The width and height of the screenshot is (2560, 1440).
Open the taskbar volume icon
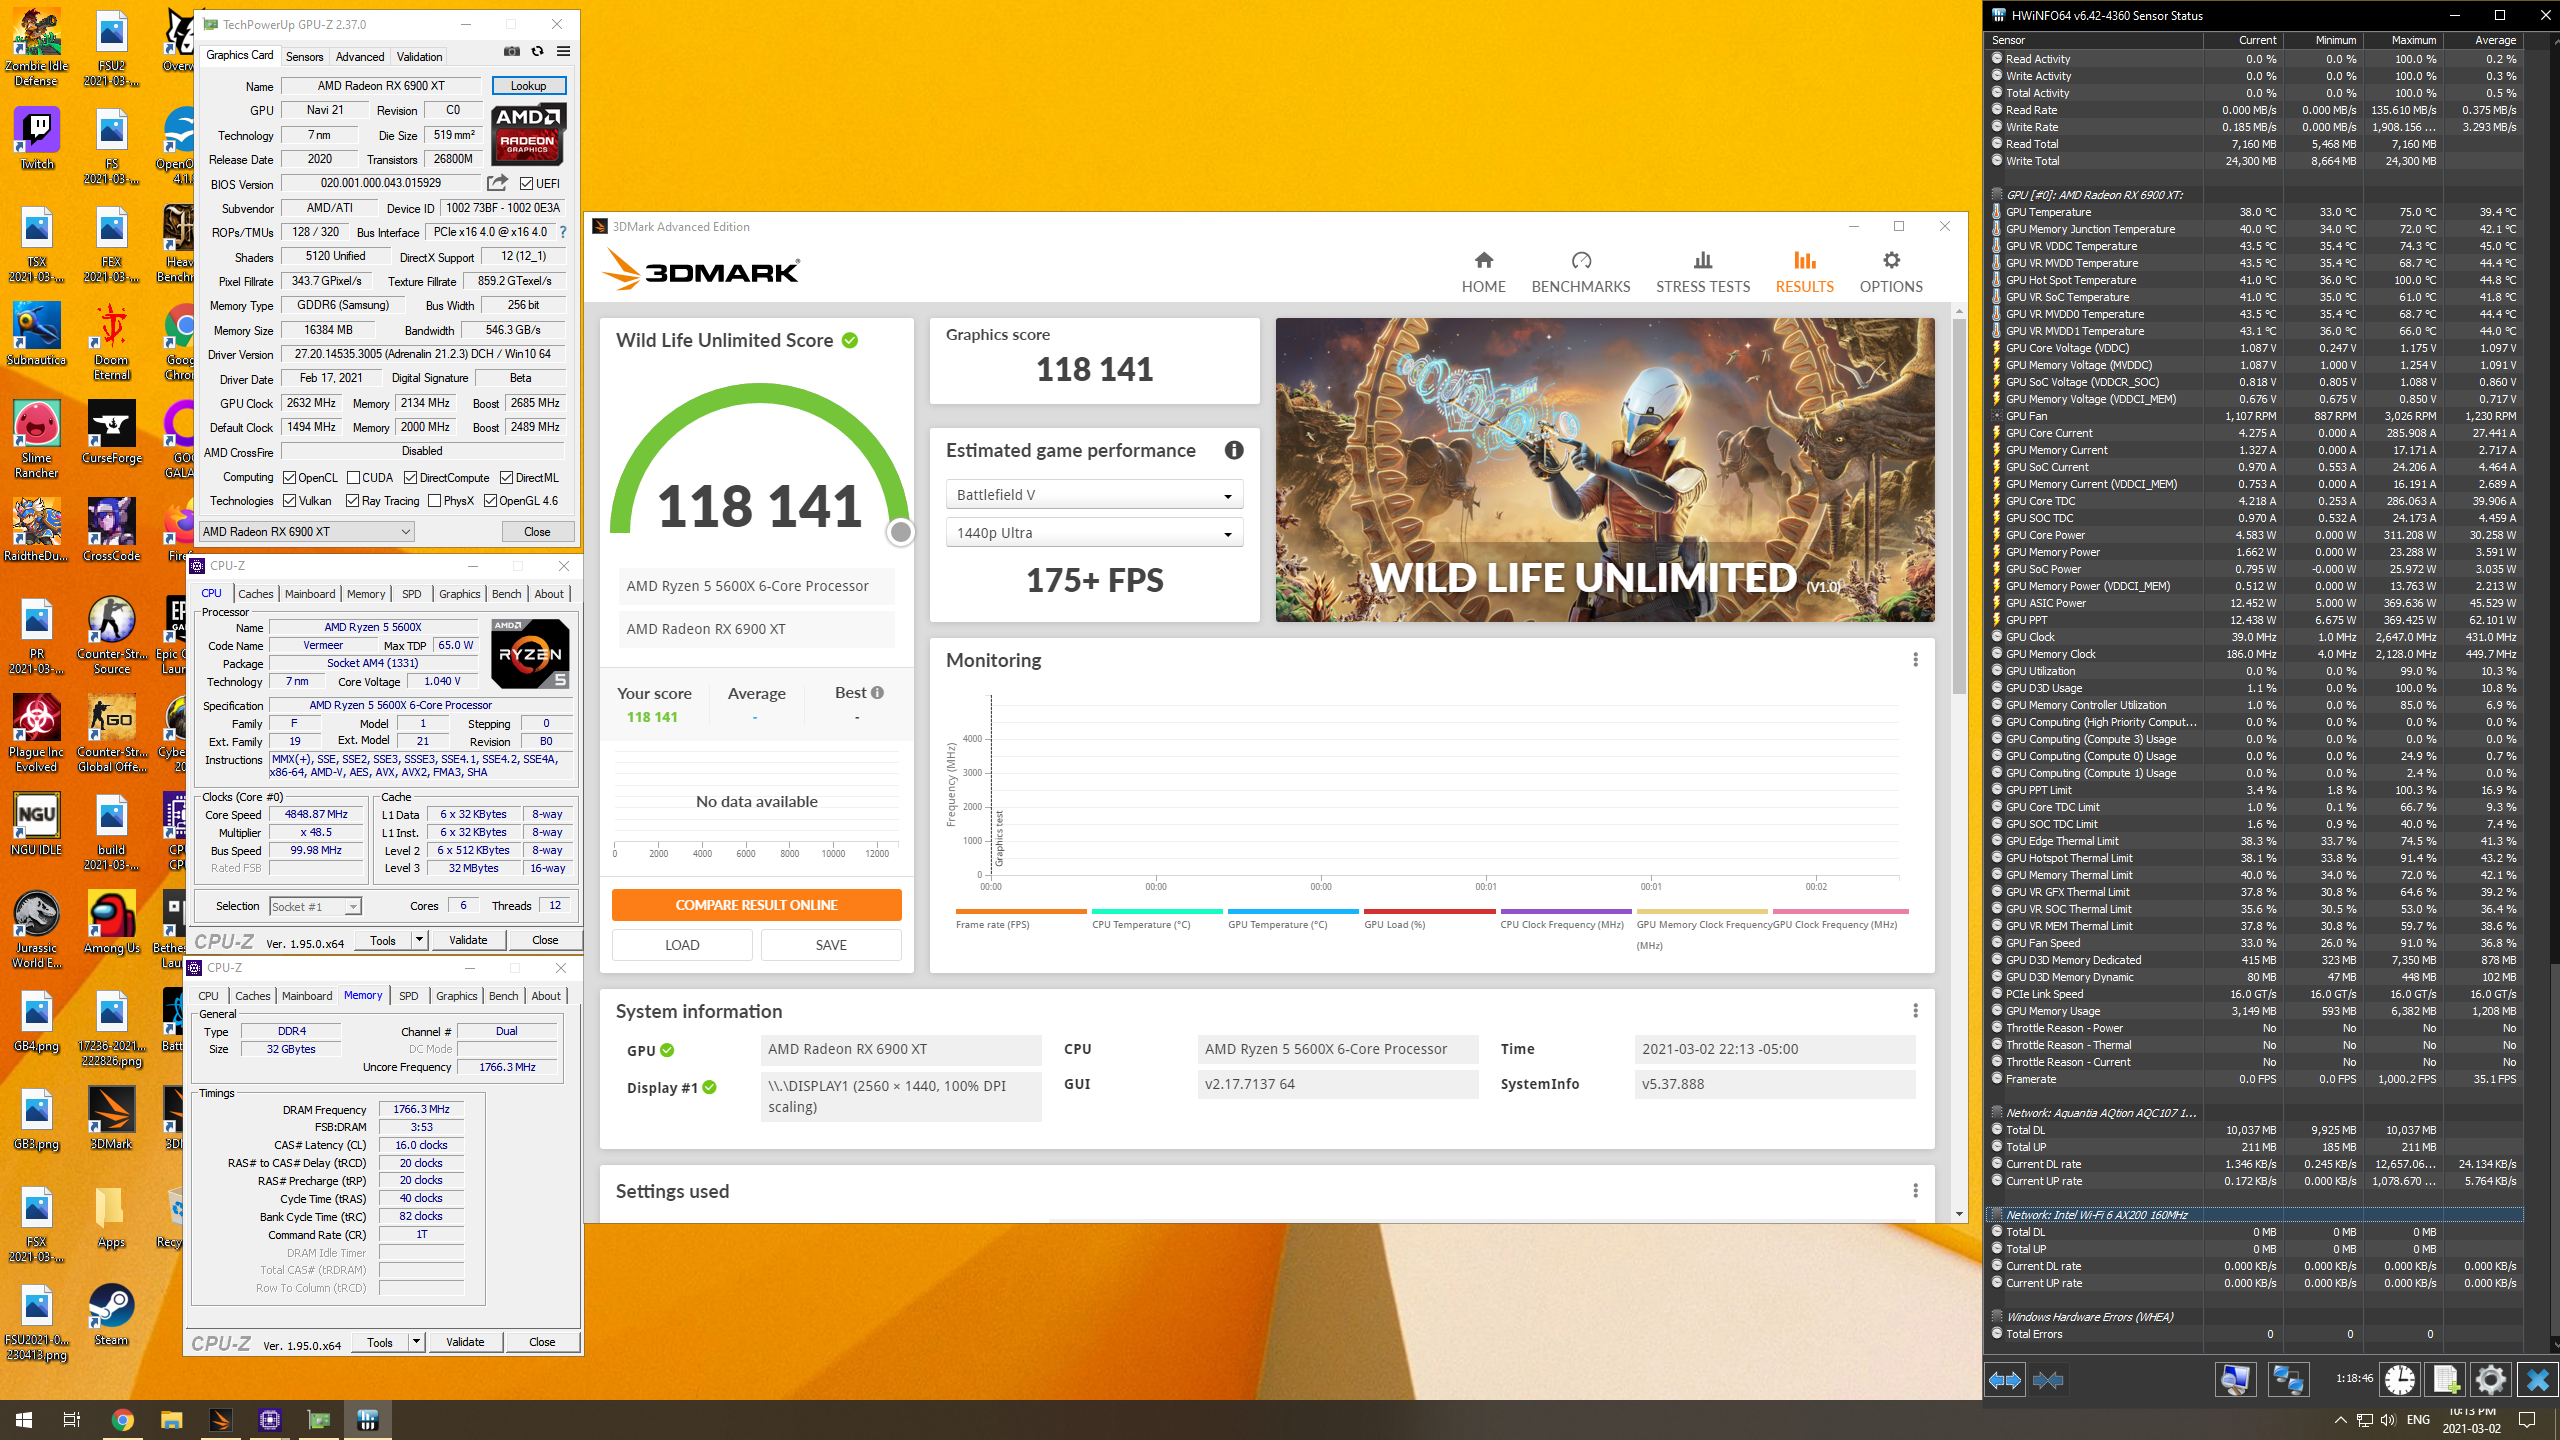2389,1420
